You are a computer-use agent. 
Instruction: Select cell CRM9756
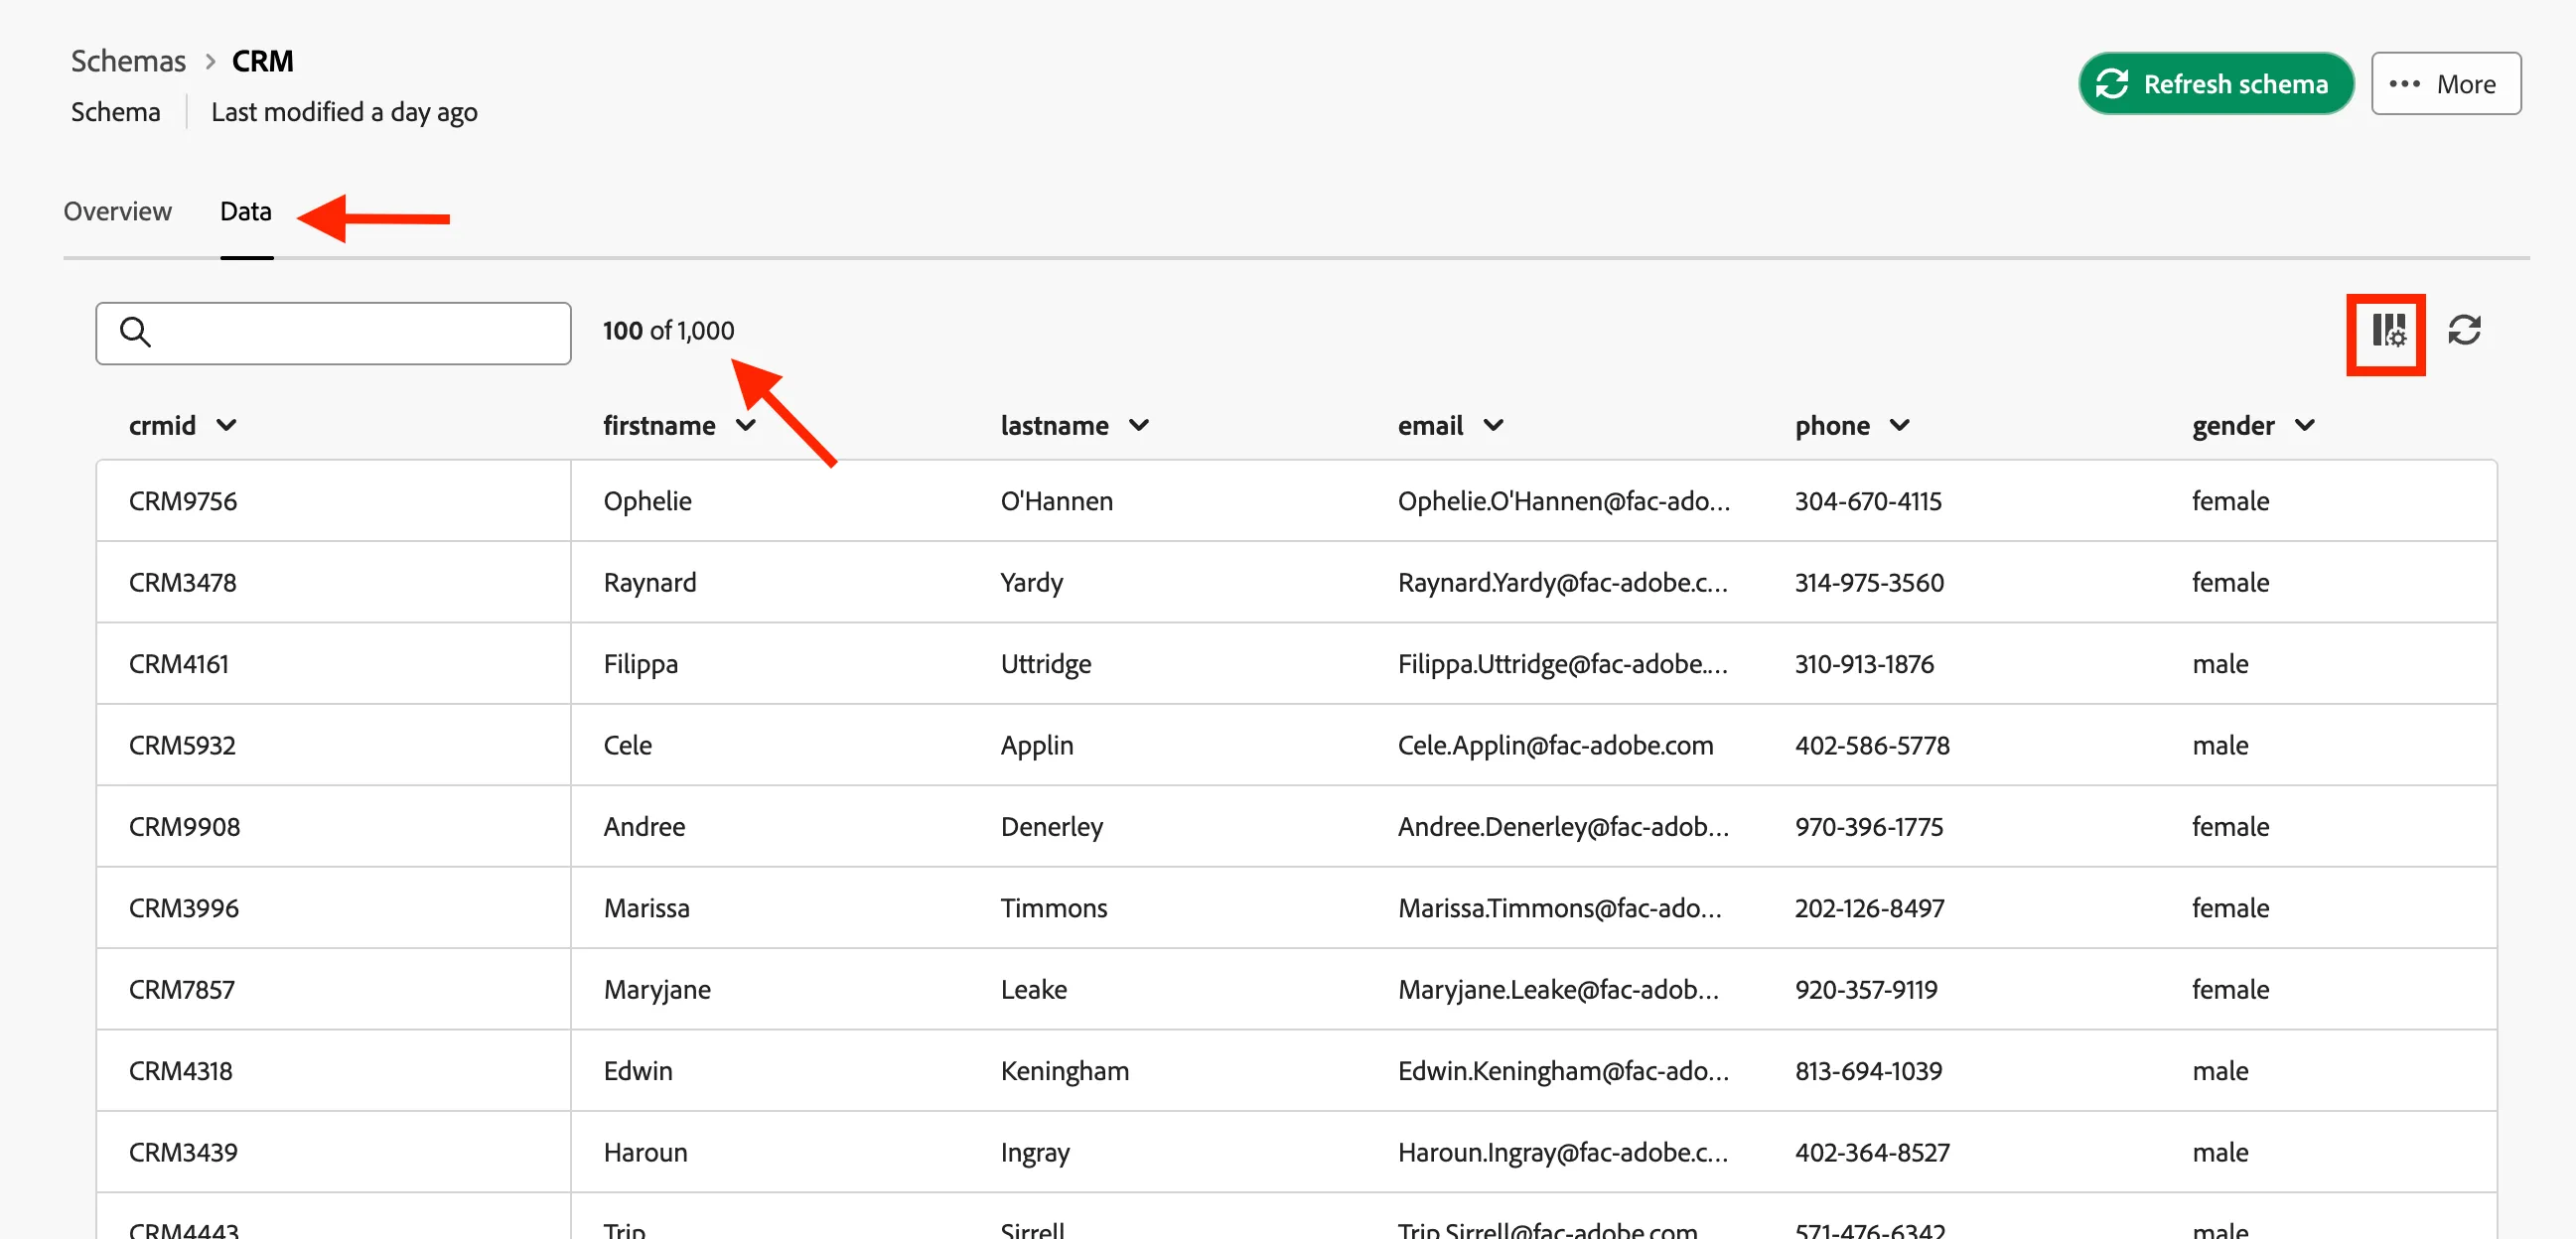183,501
